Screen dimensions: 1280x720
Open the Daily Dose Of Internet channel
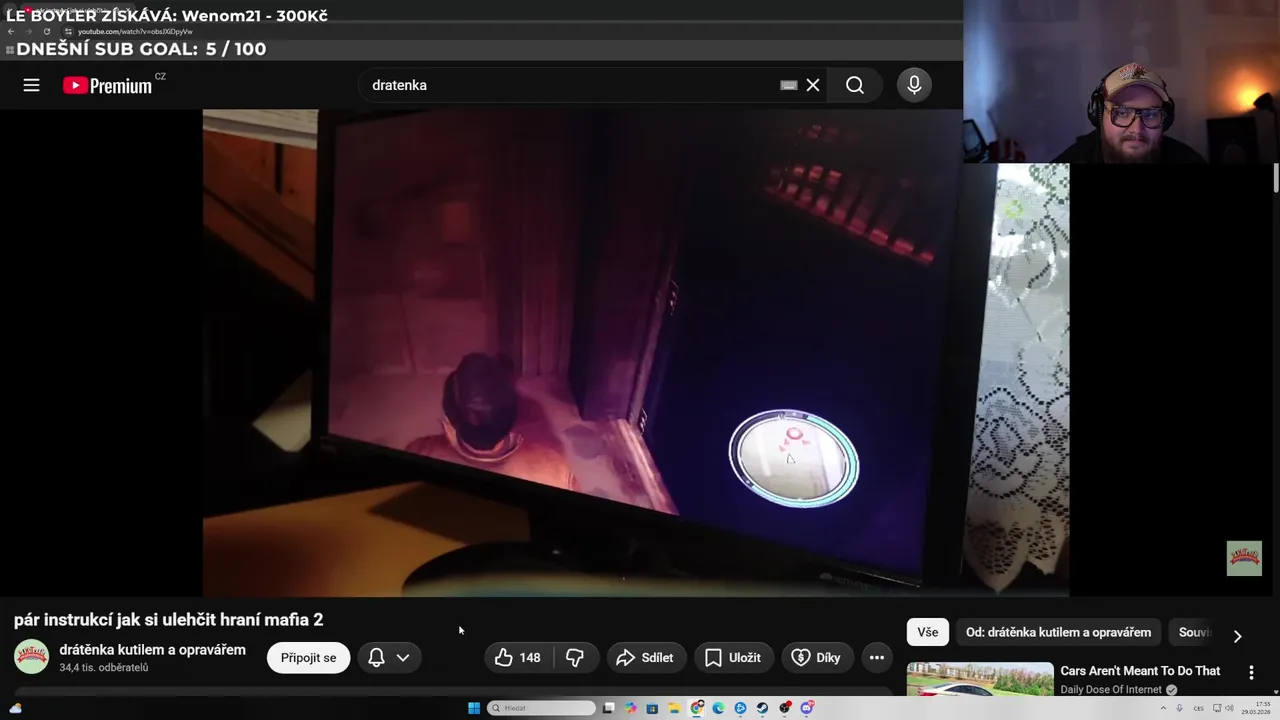coord(1112,690)
